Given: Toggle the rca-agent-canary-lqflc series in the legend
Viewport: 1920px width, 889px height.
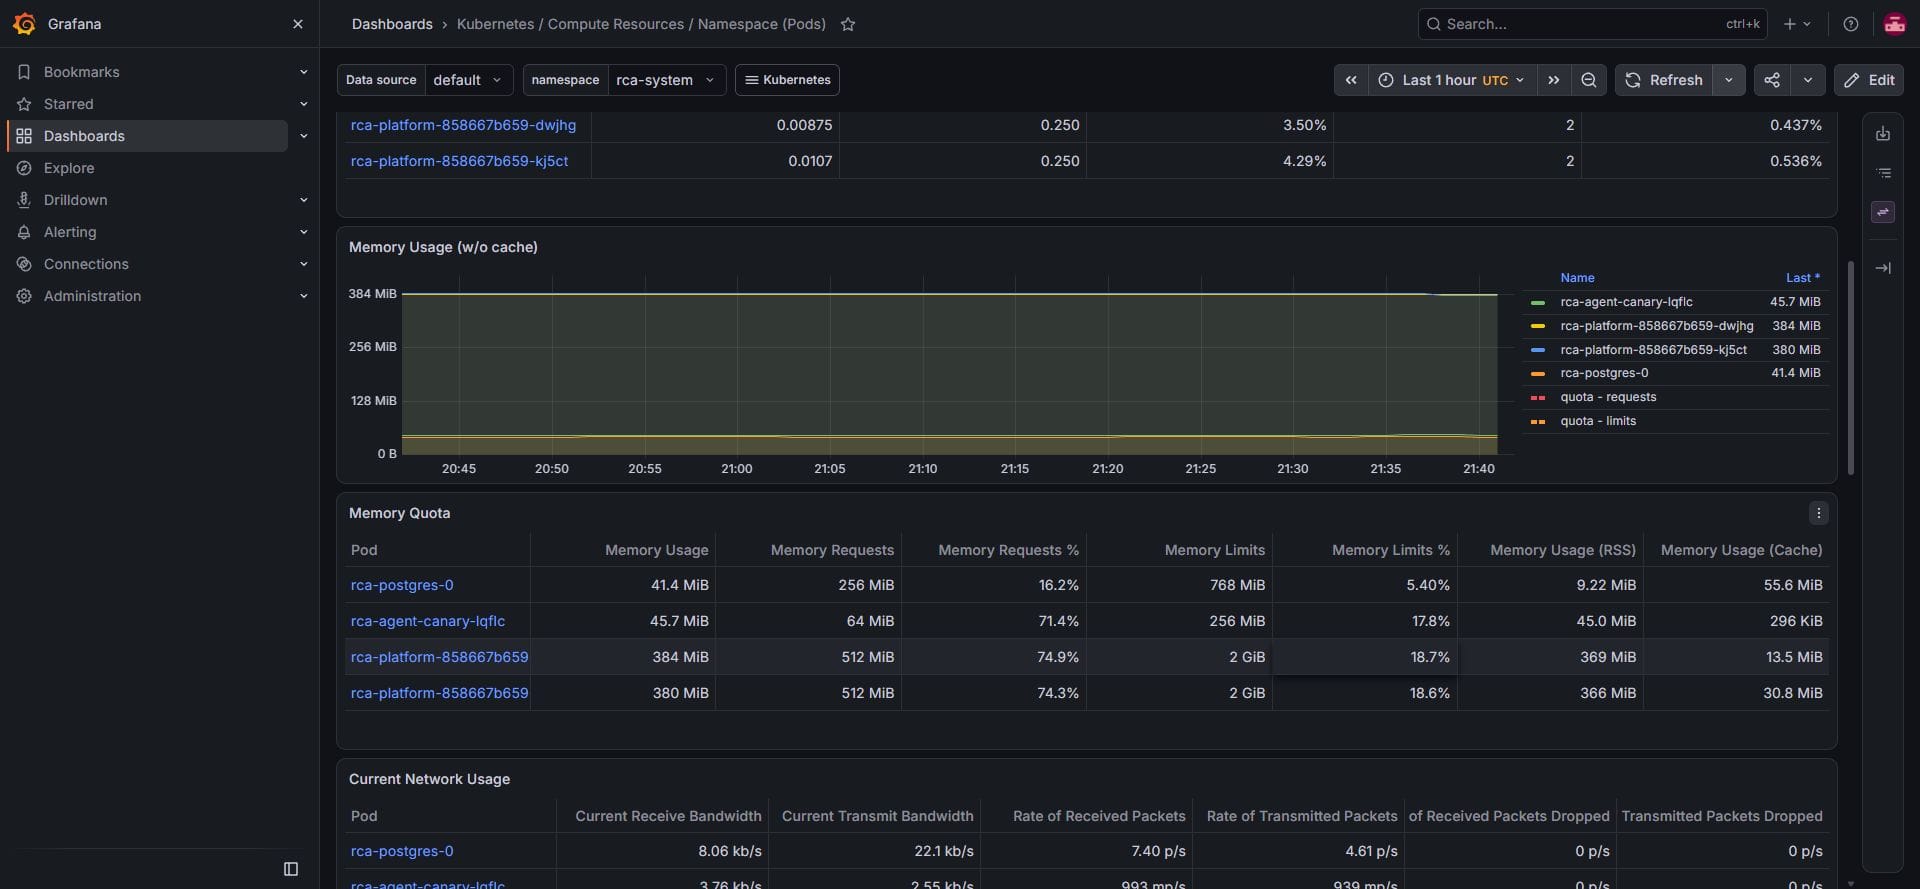Looking at the screenshot, I should [1626, 302].
